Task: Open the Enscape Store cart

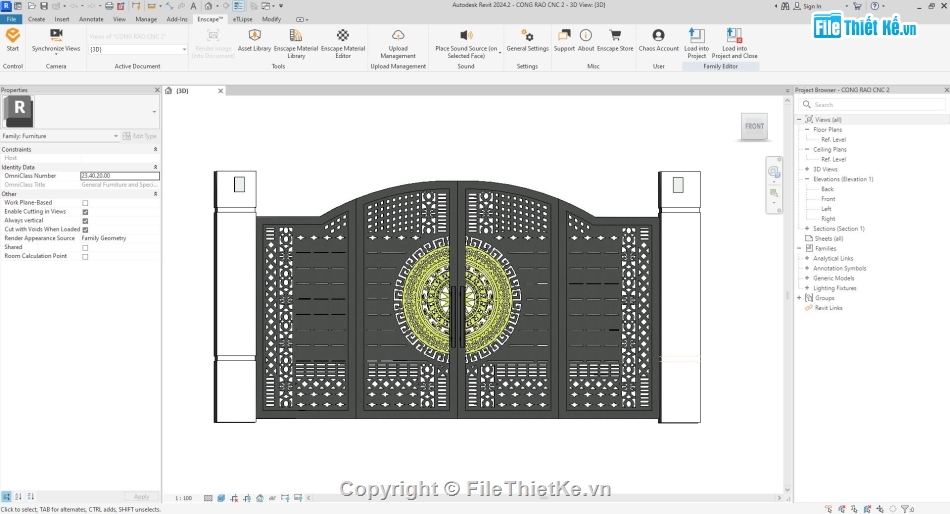Action: point(615,35)
